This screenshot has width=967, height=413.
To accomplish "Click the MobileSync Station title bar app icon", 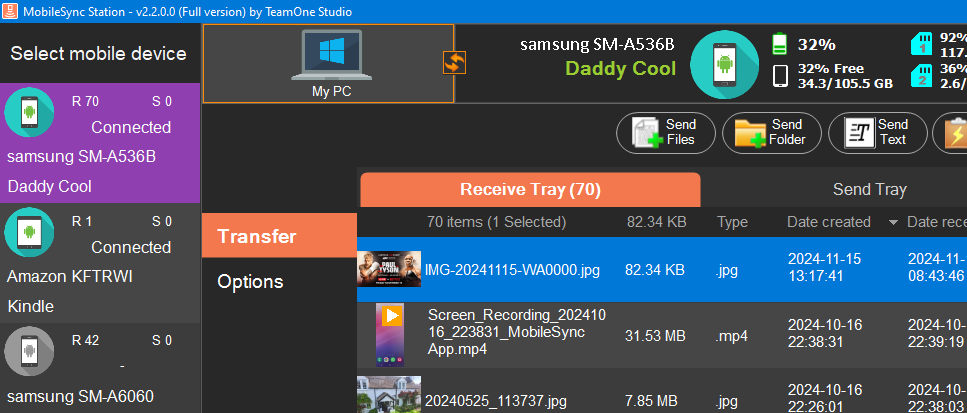I will (x=9, y=11).
